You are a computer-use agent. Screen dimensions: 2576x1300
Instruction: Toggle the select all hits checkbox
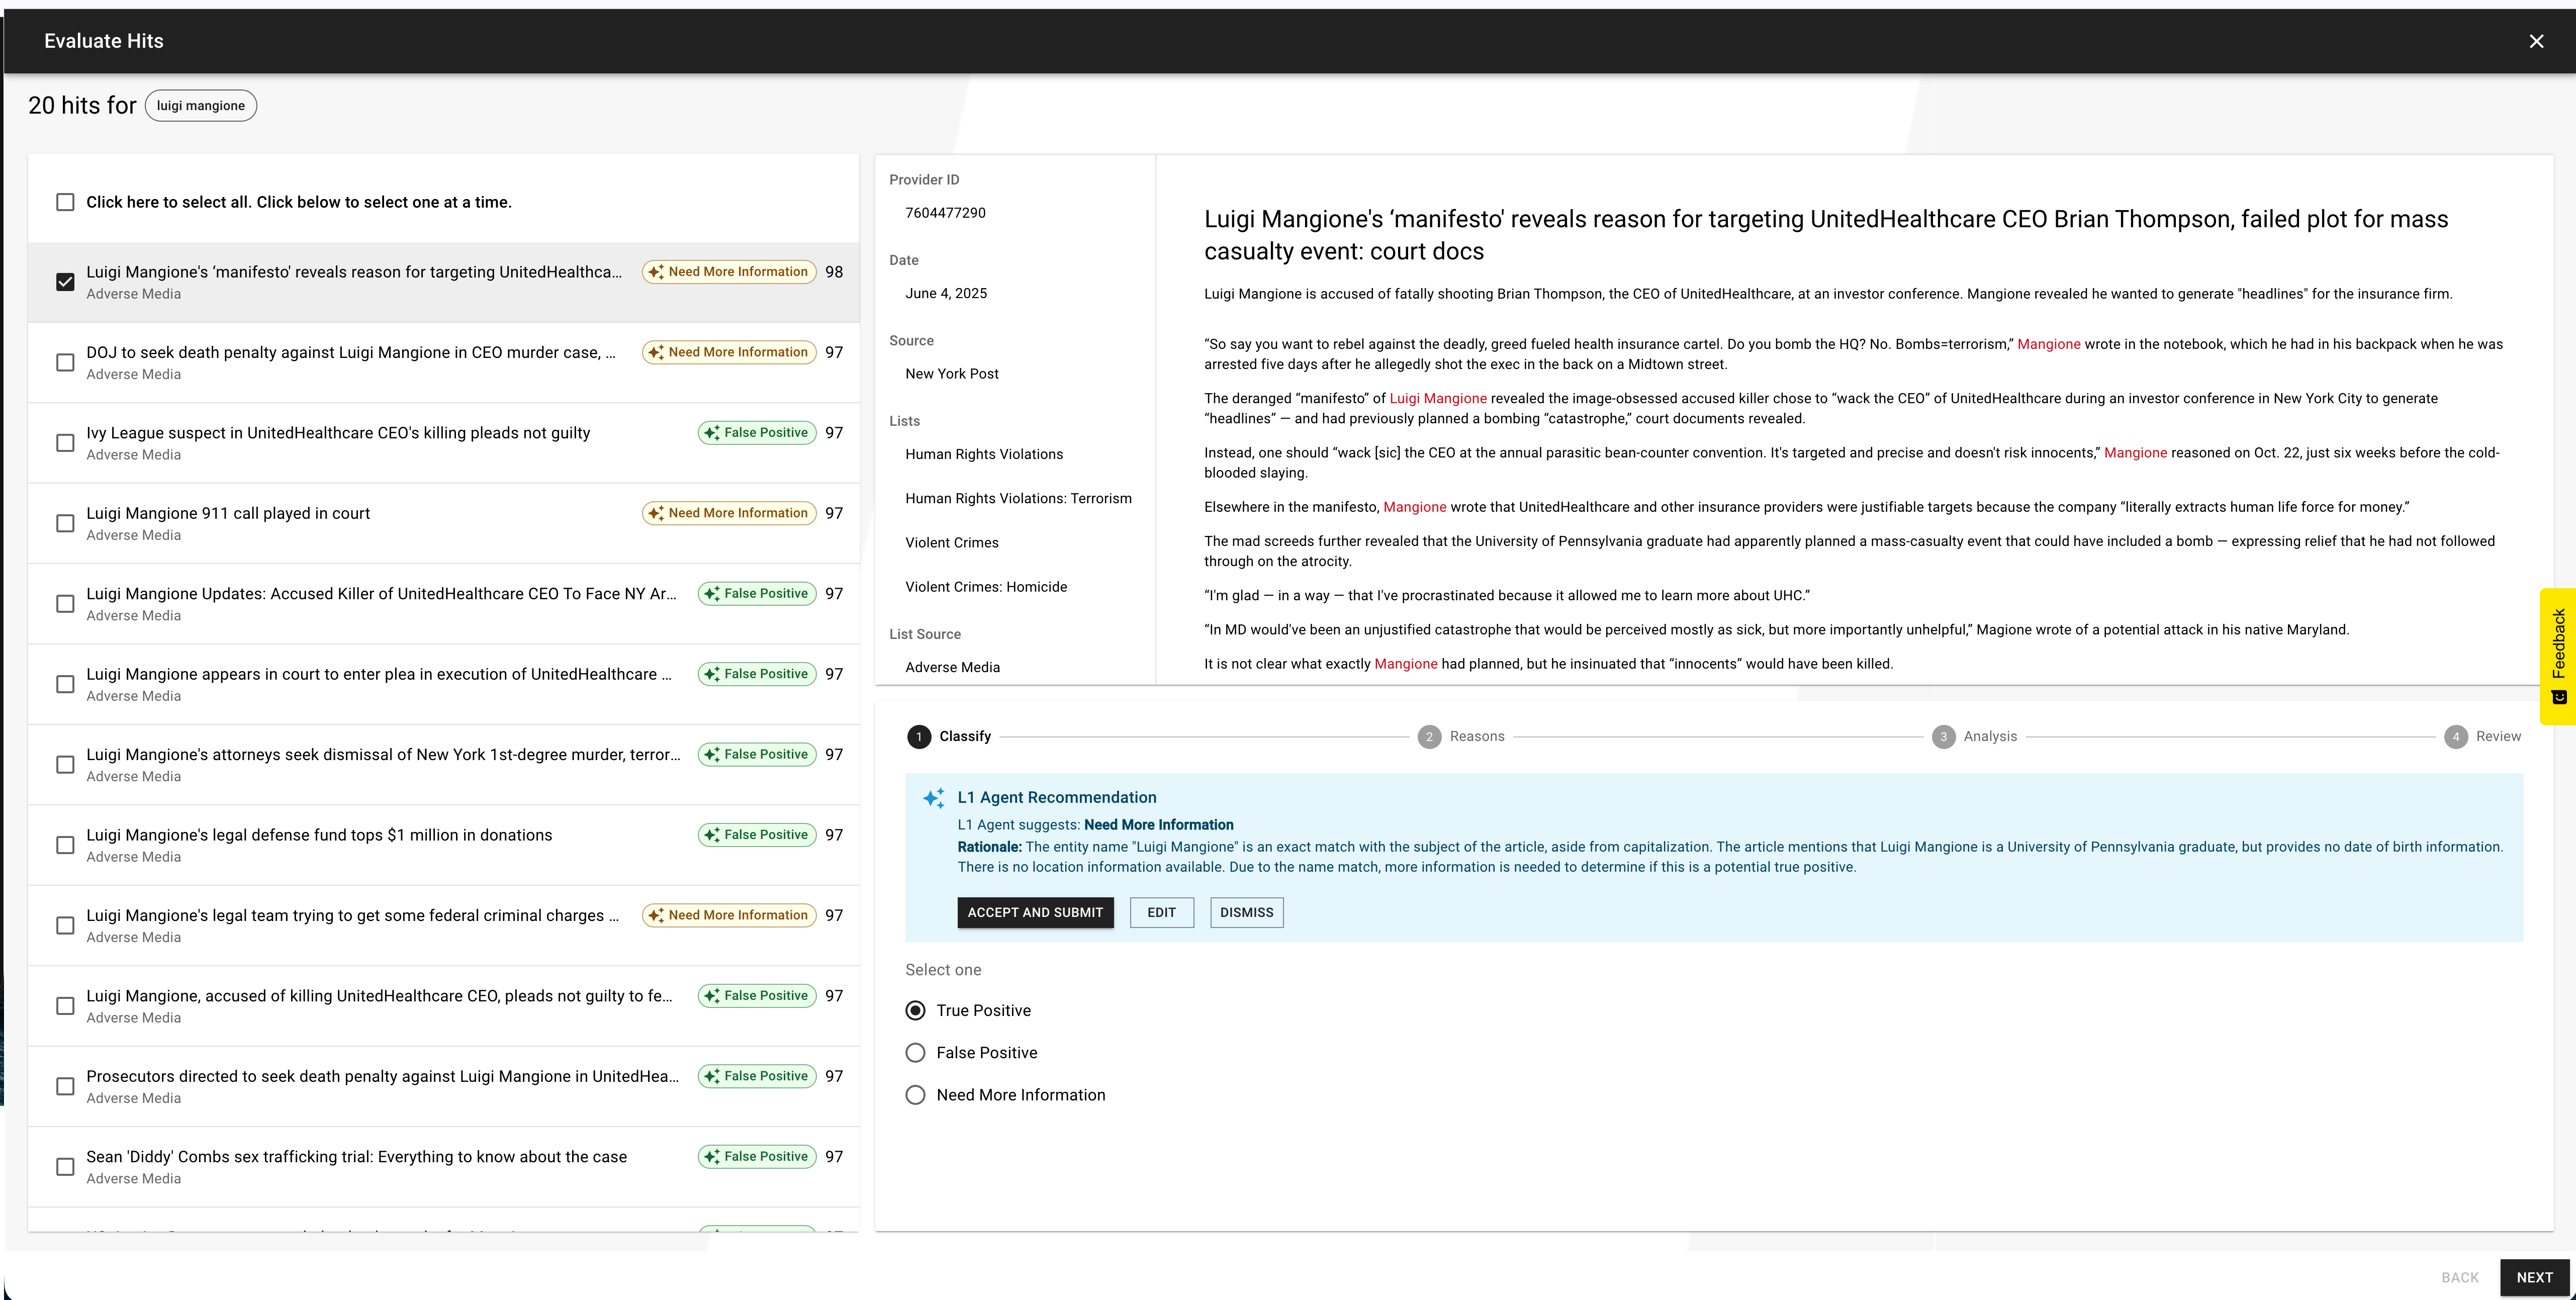(65, 202)
